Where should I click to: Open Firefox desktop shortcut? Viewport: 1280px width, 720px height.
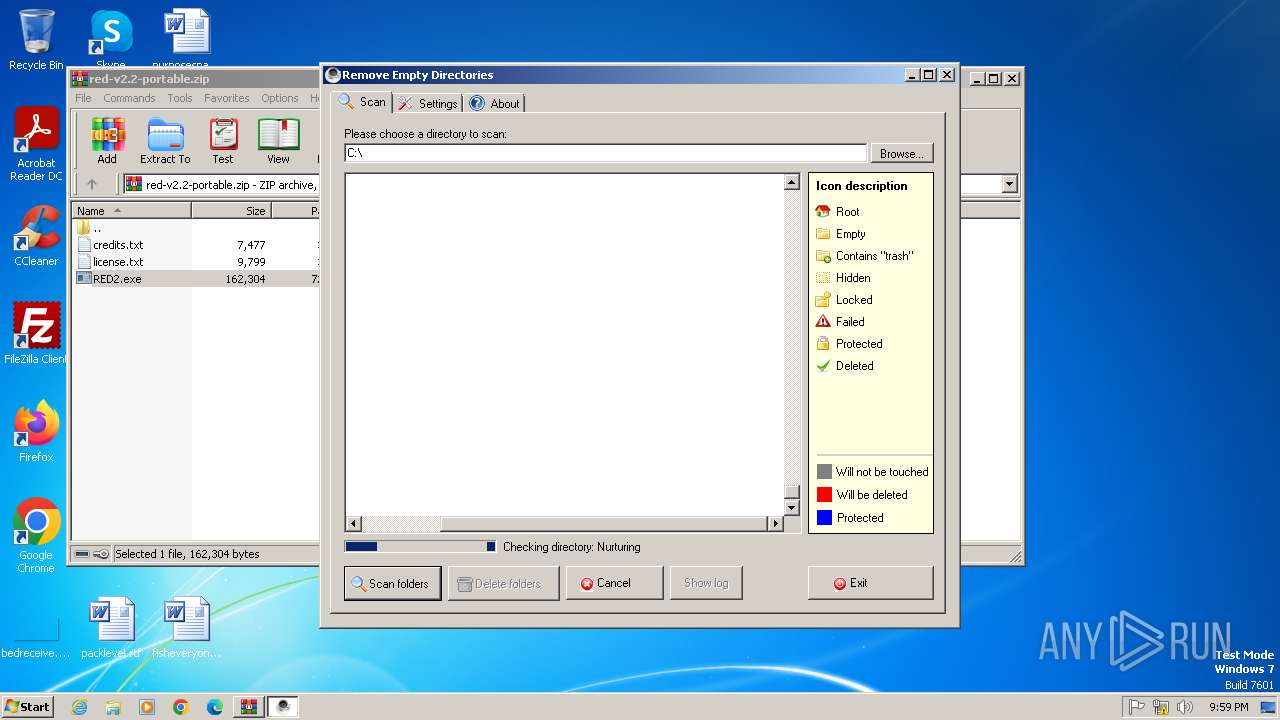coord(36,431)
